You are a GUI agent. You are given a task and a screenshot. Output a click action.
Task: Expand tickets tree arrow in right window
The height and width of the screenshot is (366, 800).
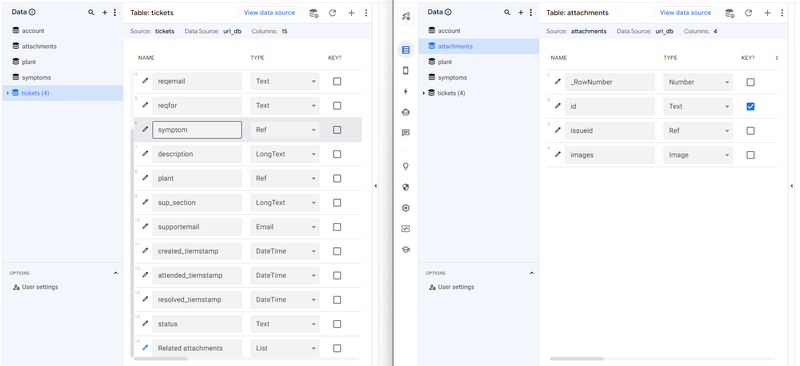point(423,93)
